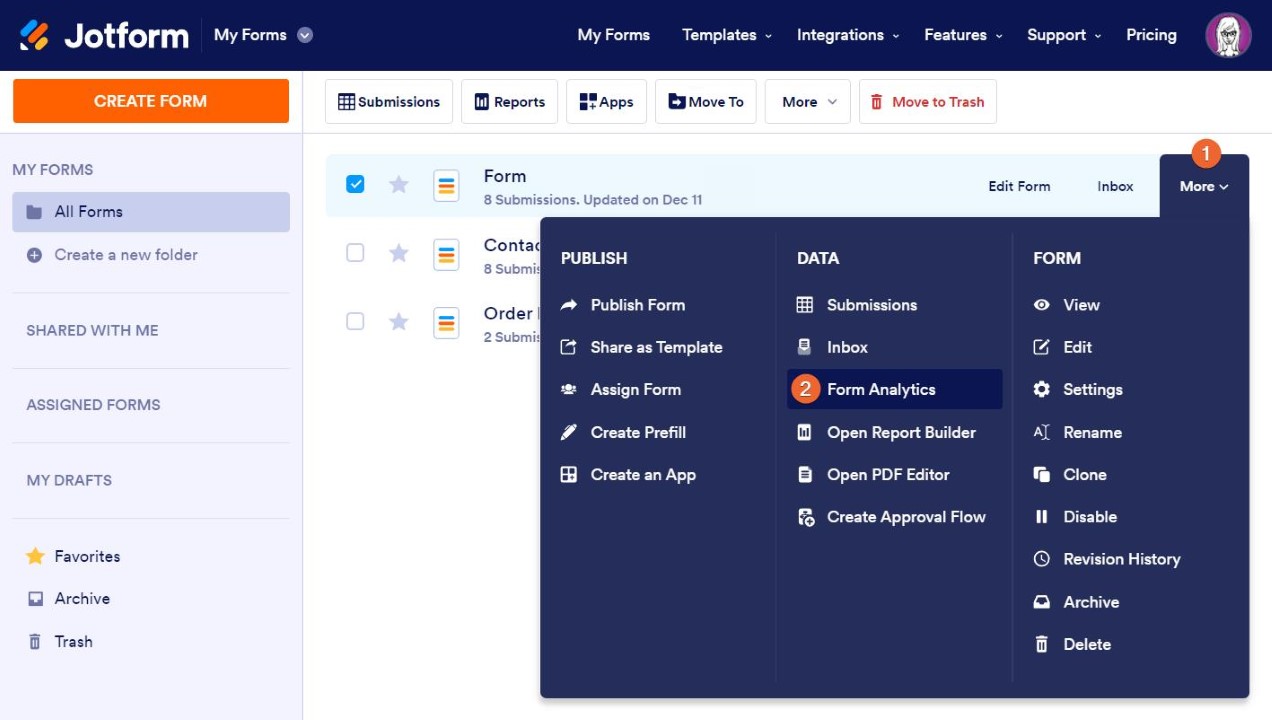1272x720 pixels.
Task: Expand the My Forms header dropdown
Action: (305, 35)
